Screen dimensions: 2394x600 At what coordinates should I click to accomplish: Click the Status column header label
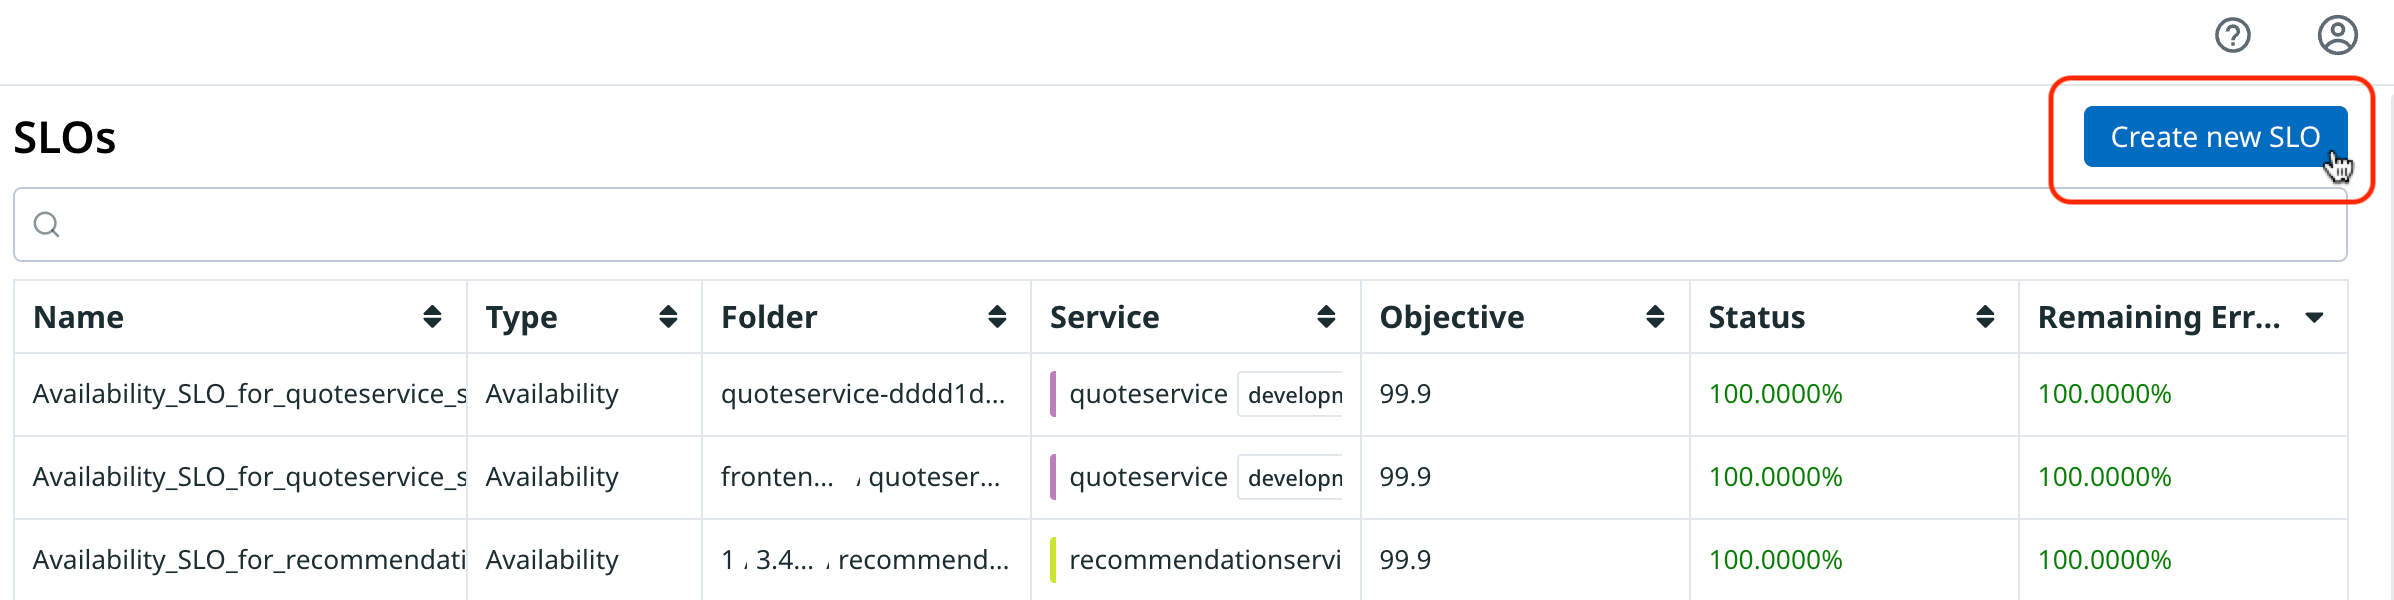[x=1757, y=317]
